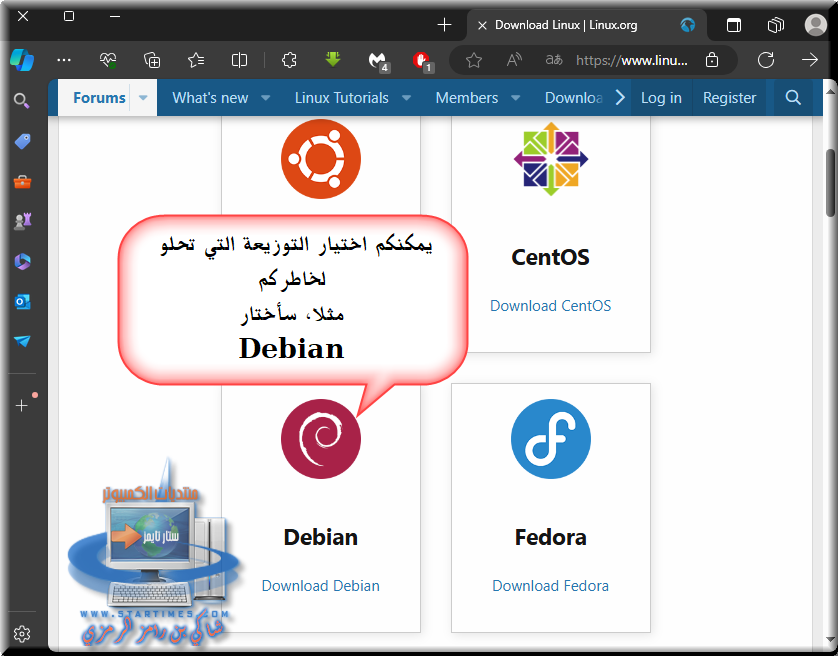
Task: Open the sidebar Search icon
Action: 22,101
